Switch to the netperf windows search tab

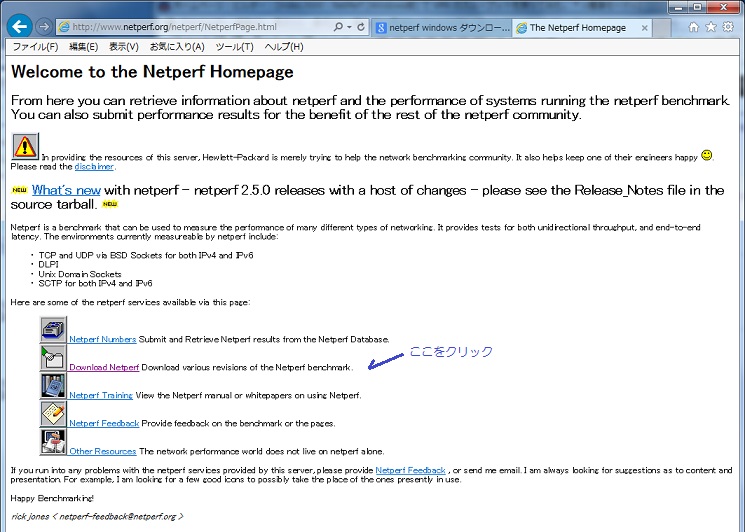click(442, 28)
